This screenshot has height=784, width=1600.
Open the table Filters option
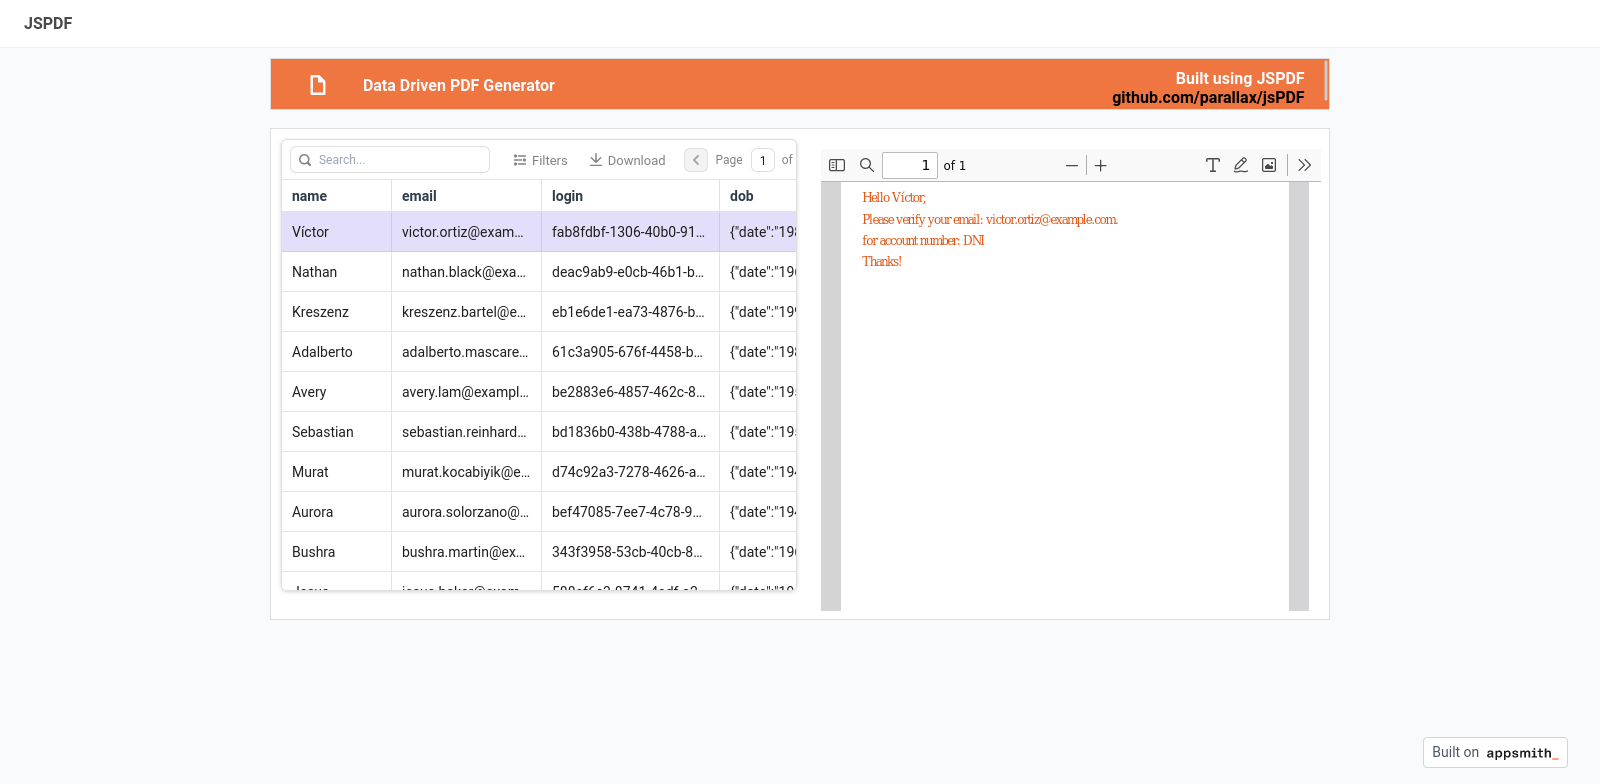point(540,160)
